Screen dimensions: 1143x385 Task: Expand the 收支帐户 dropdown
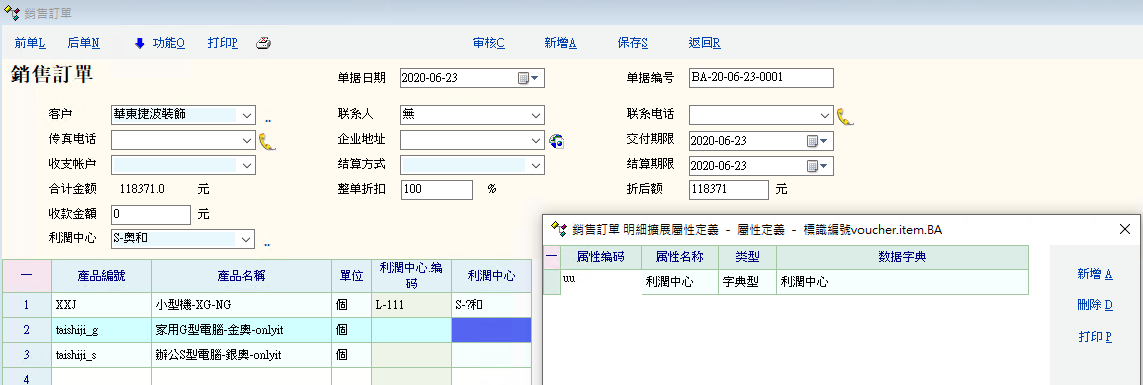pos(247,166)
